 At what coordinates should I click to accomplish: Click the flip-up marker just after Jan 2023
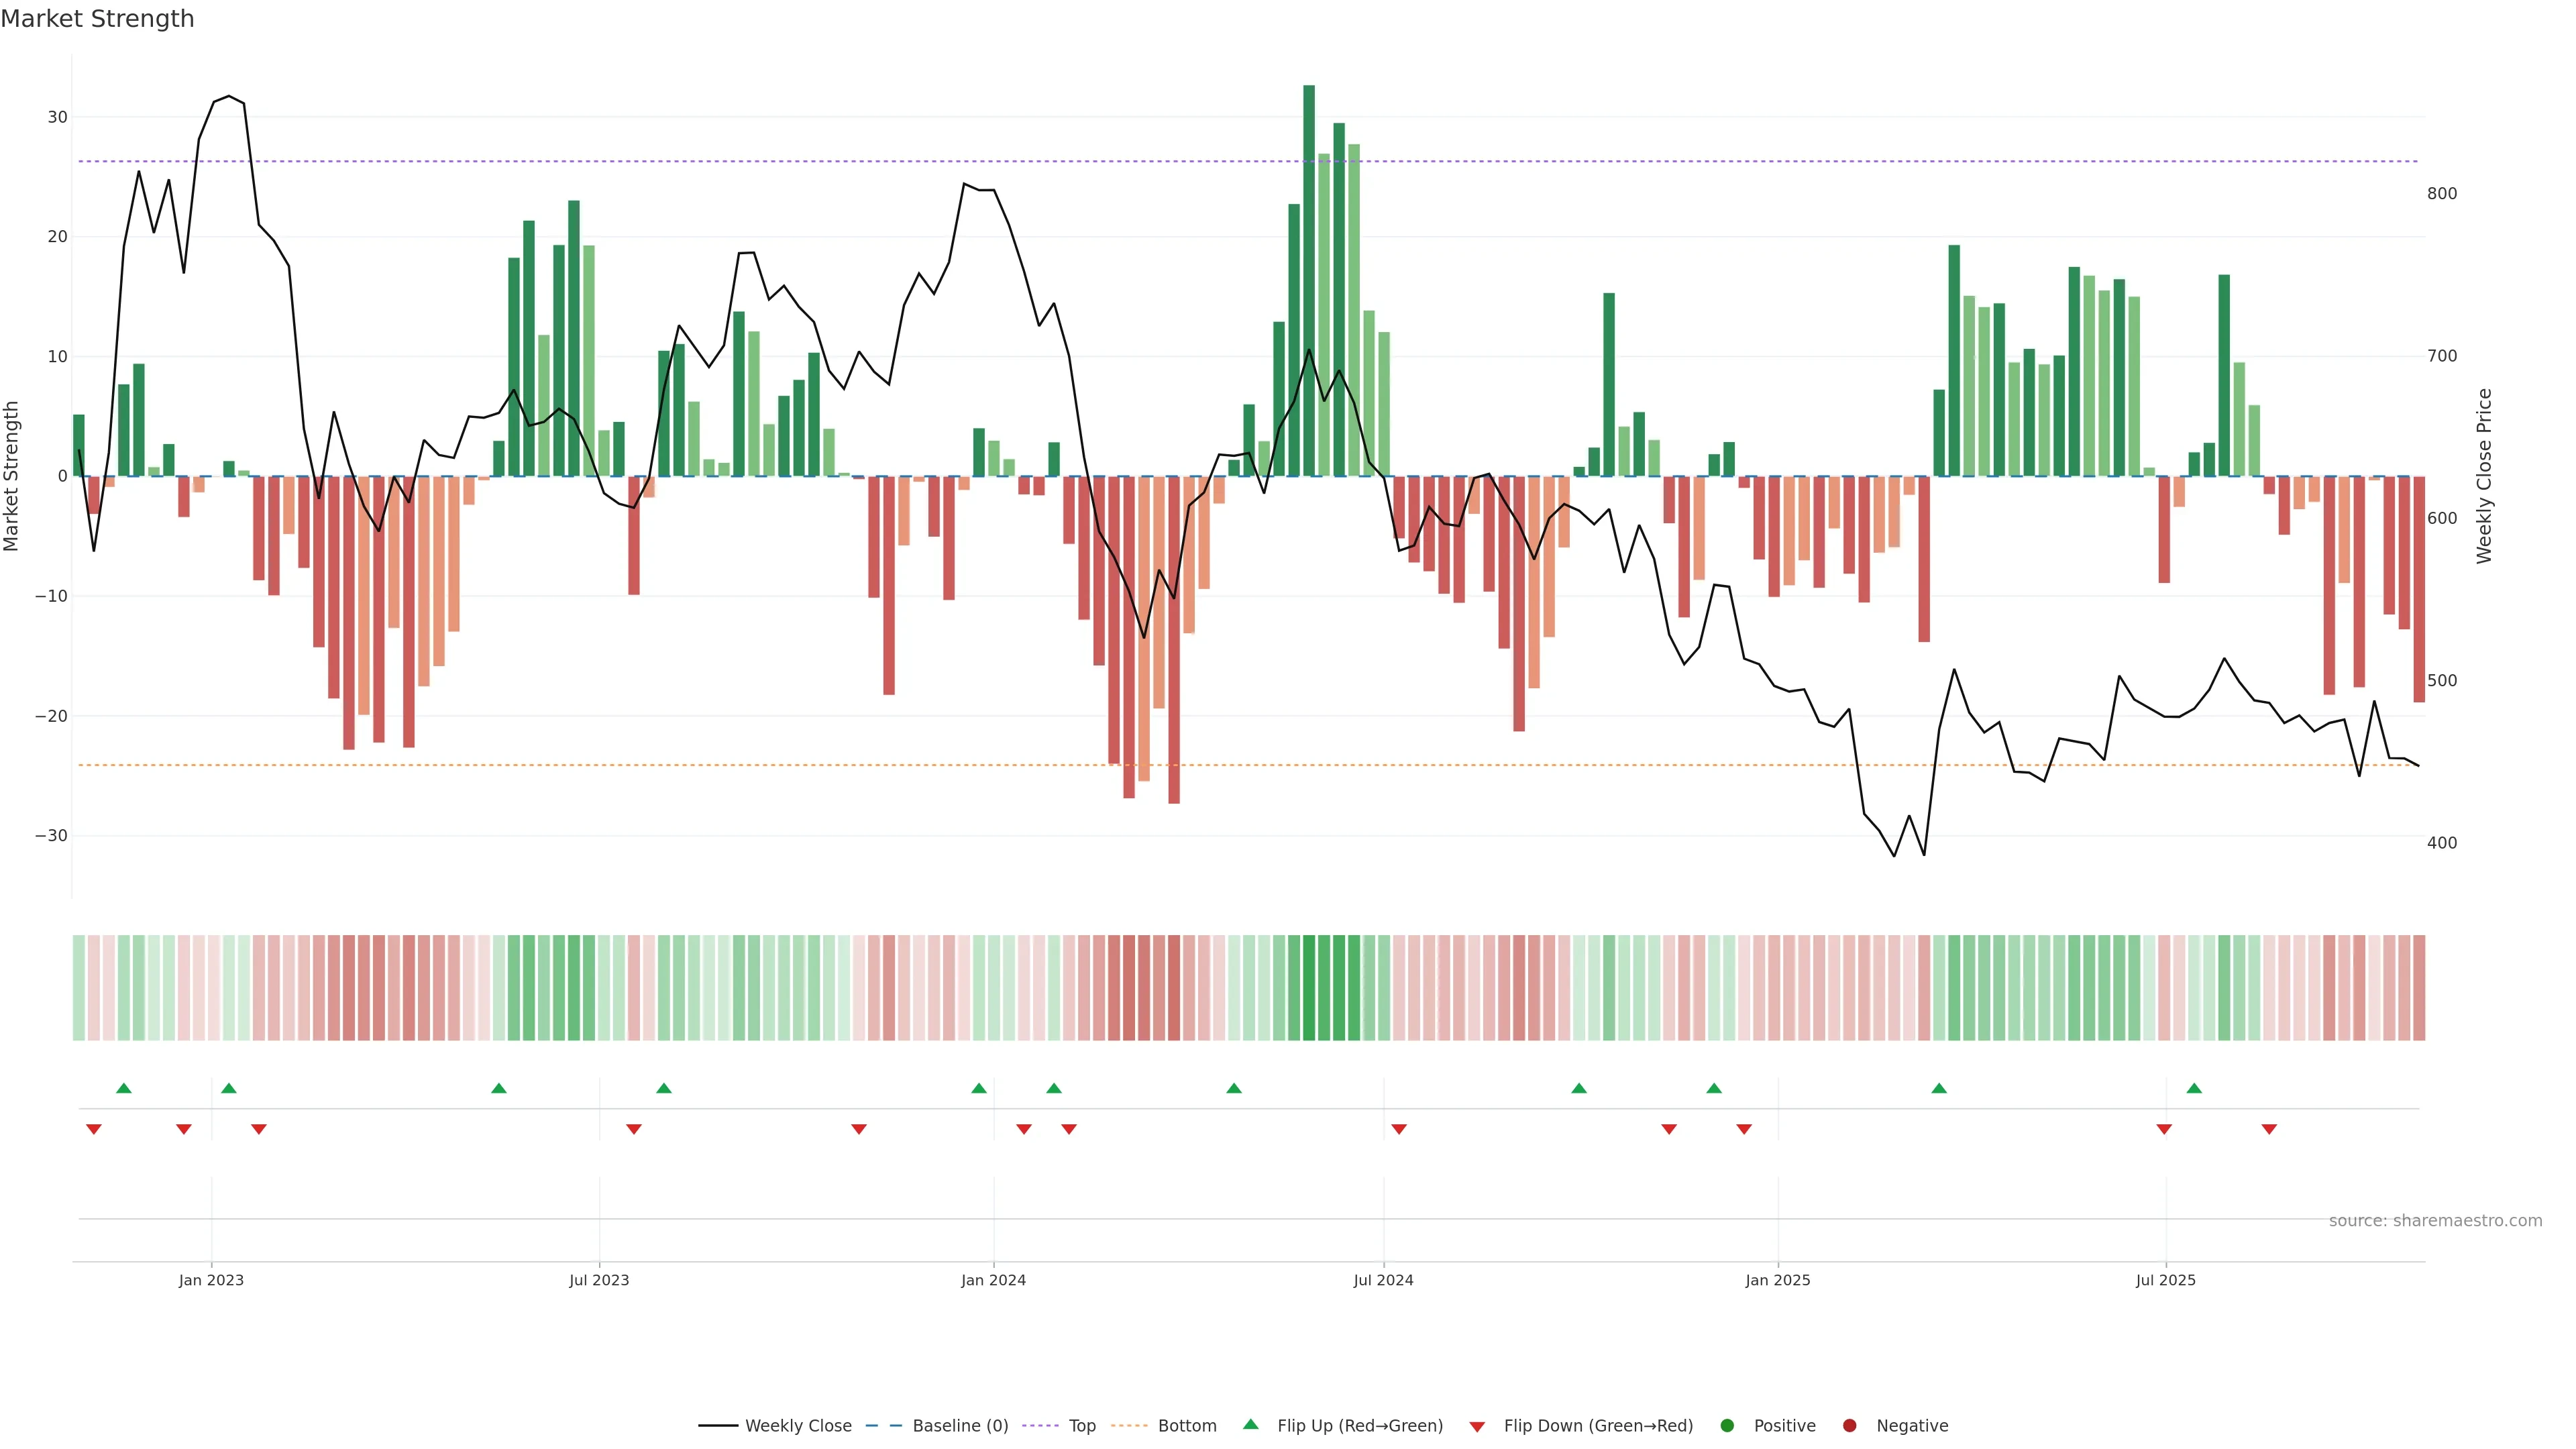click(229, 1088)
